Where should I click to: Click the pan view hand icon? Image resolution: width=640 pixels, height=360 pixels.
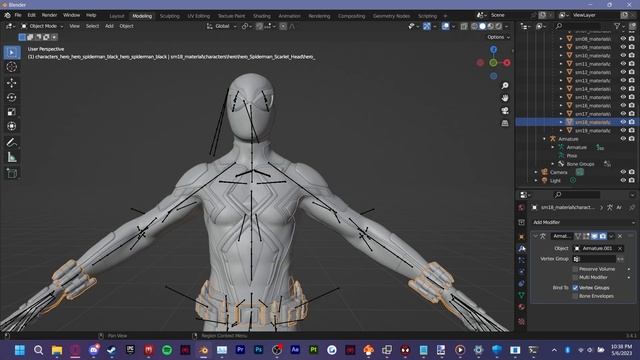click(505, 98)
